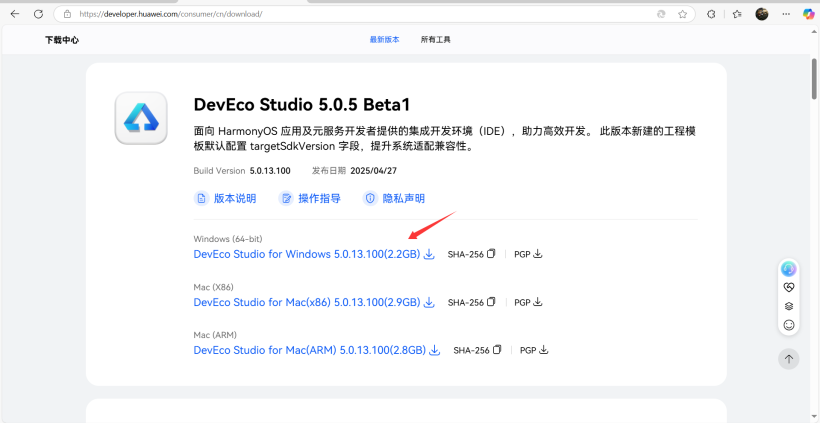This screenshot has height=423, width=820.
Task: Go back using browser back arrow
Action: tap(15, 14)
